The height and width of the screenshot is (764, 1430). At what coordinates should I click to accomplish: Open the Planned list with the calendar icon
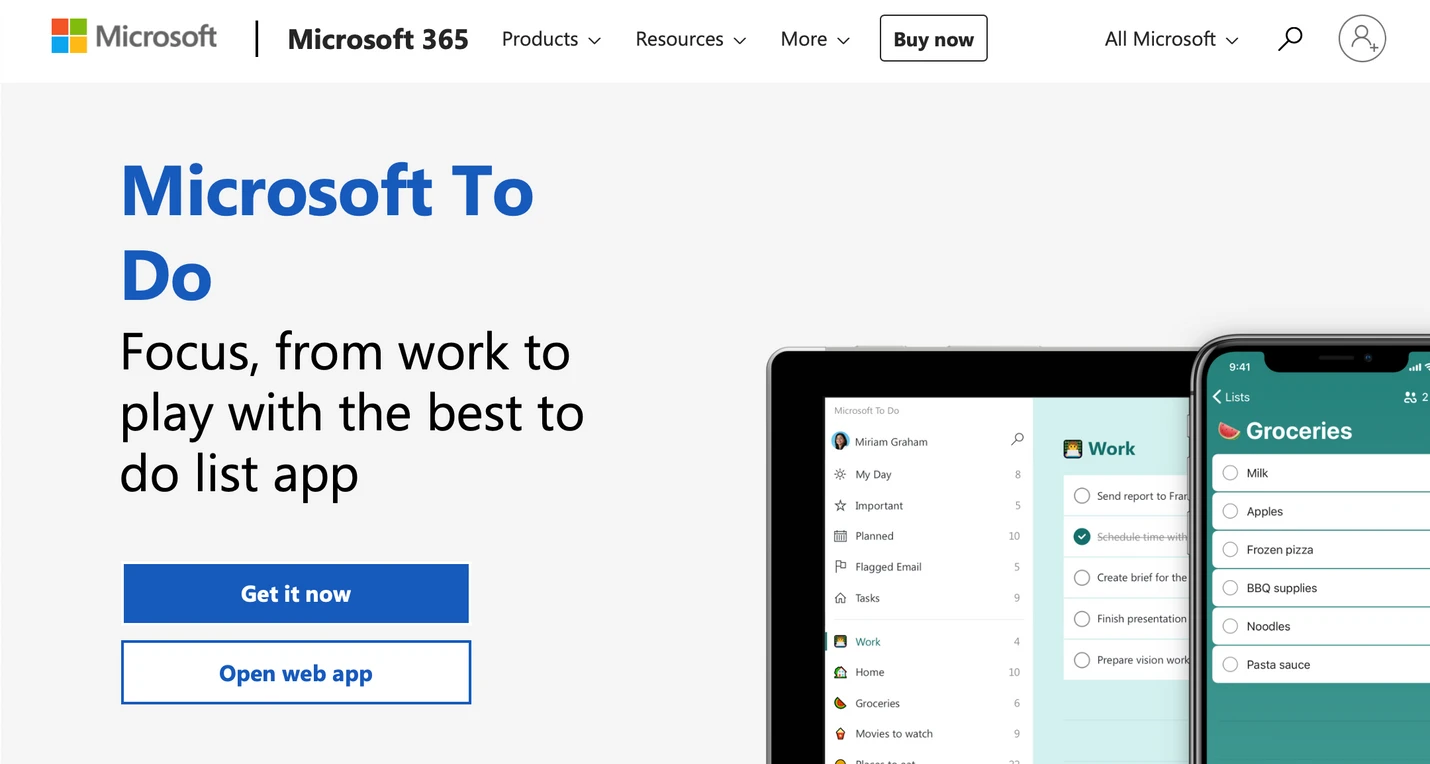click(x=841, y=536)
